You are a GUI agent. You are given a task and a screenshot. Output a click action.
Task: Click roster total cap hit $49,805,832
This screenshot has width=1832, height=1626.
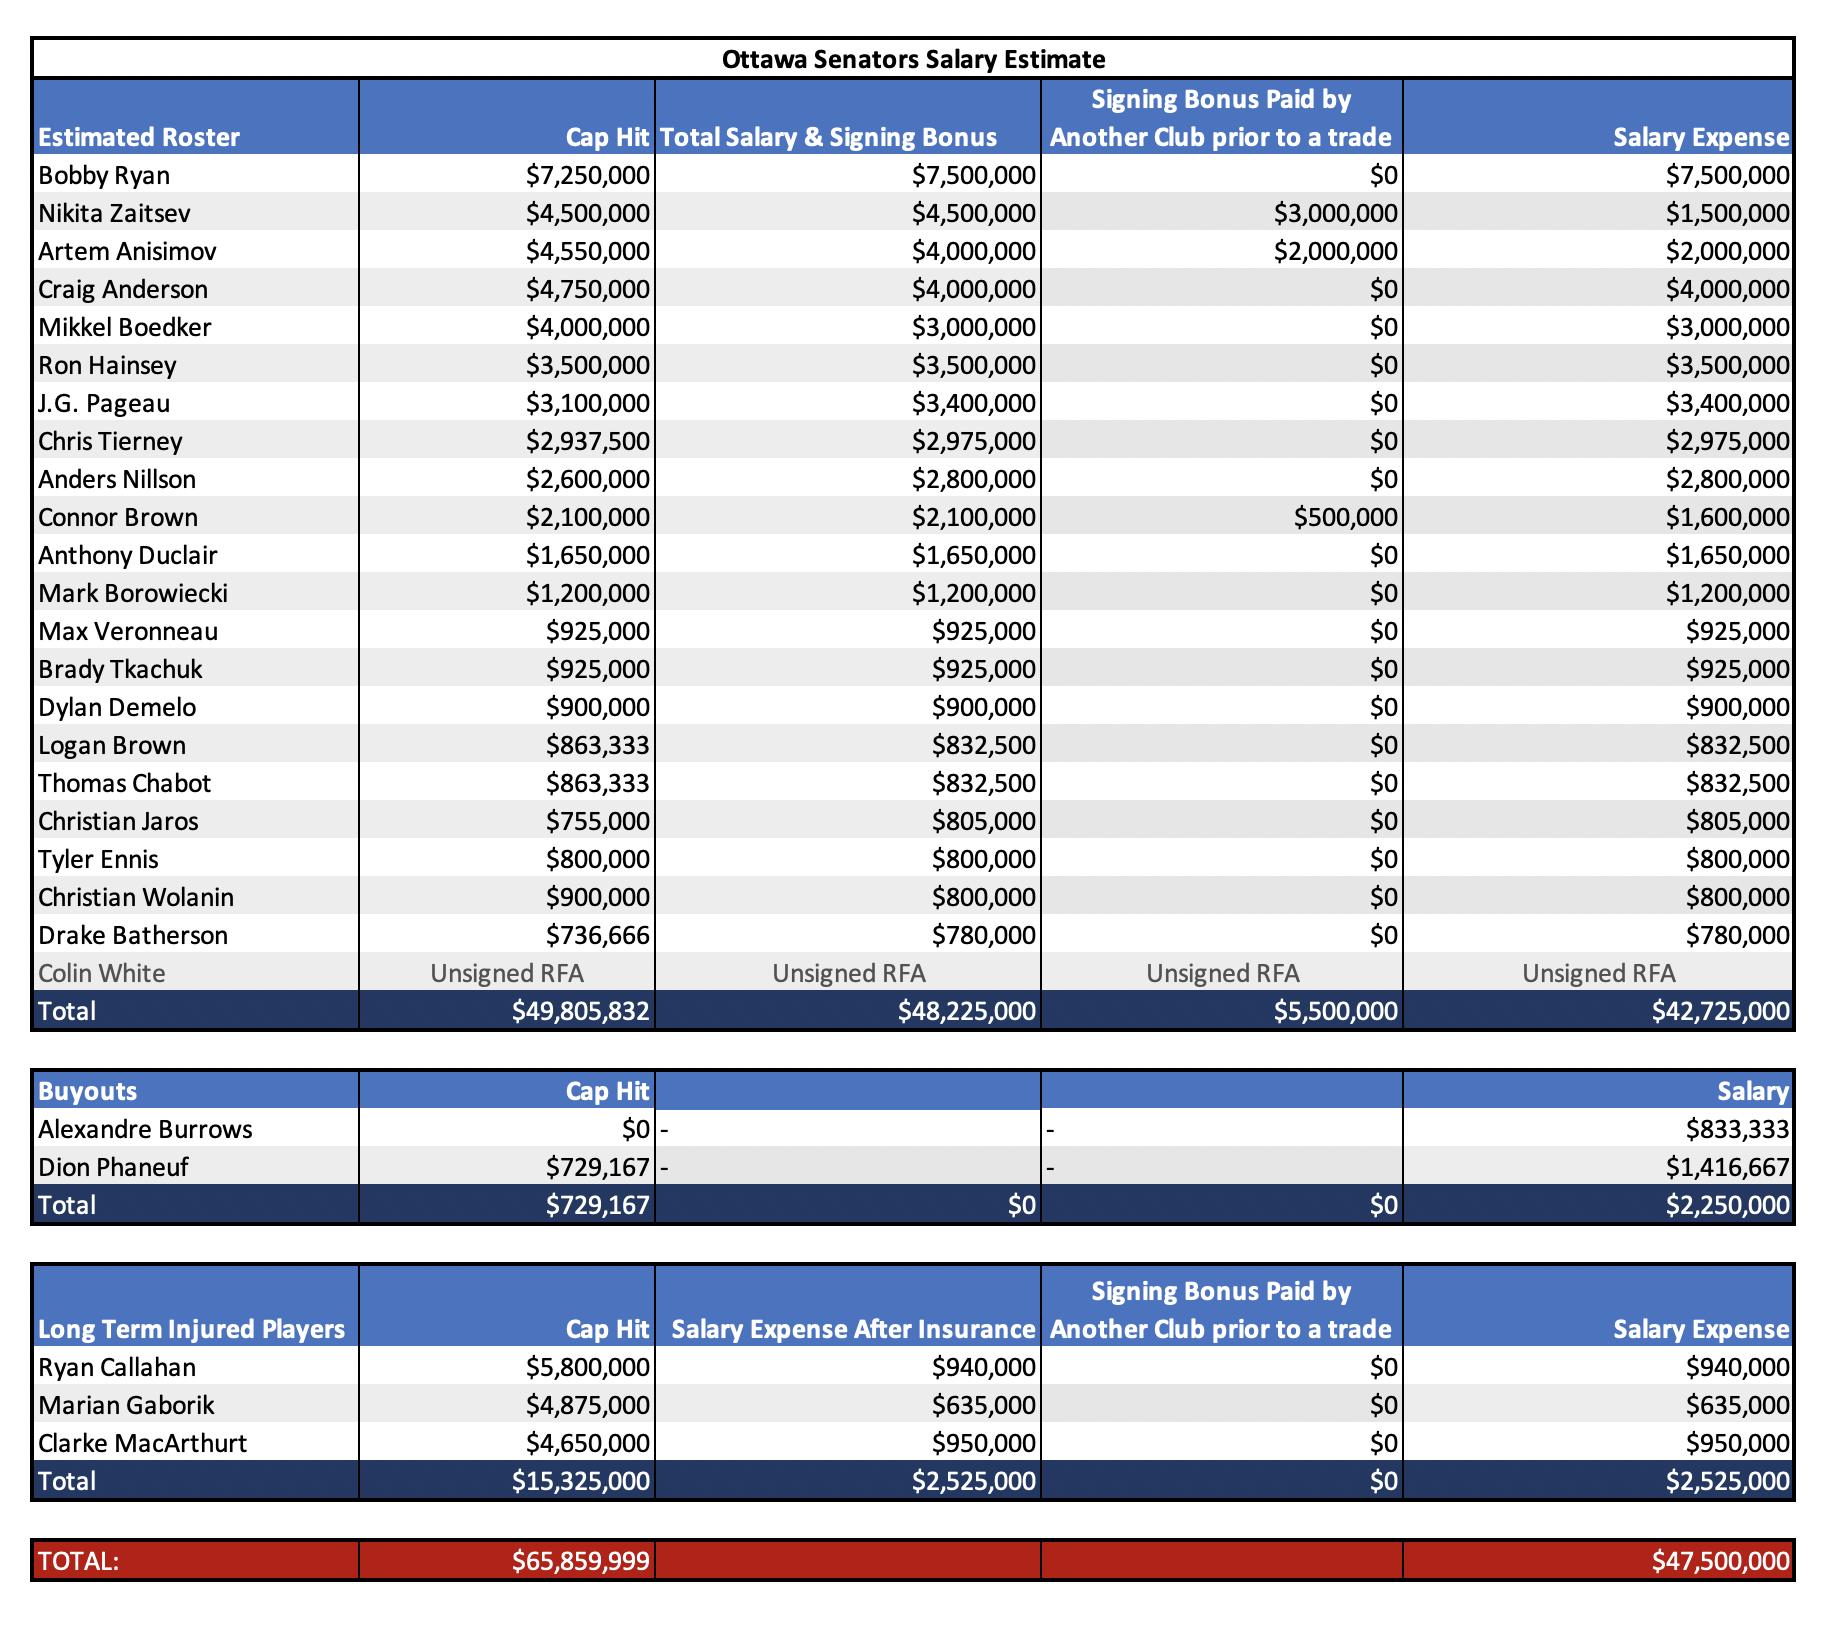507,1011
